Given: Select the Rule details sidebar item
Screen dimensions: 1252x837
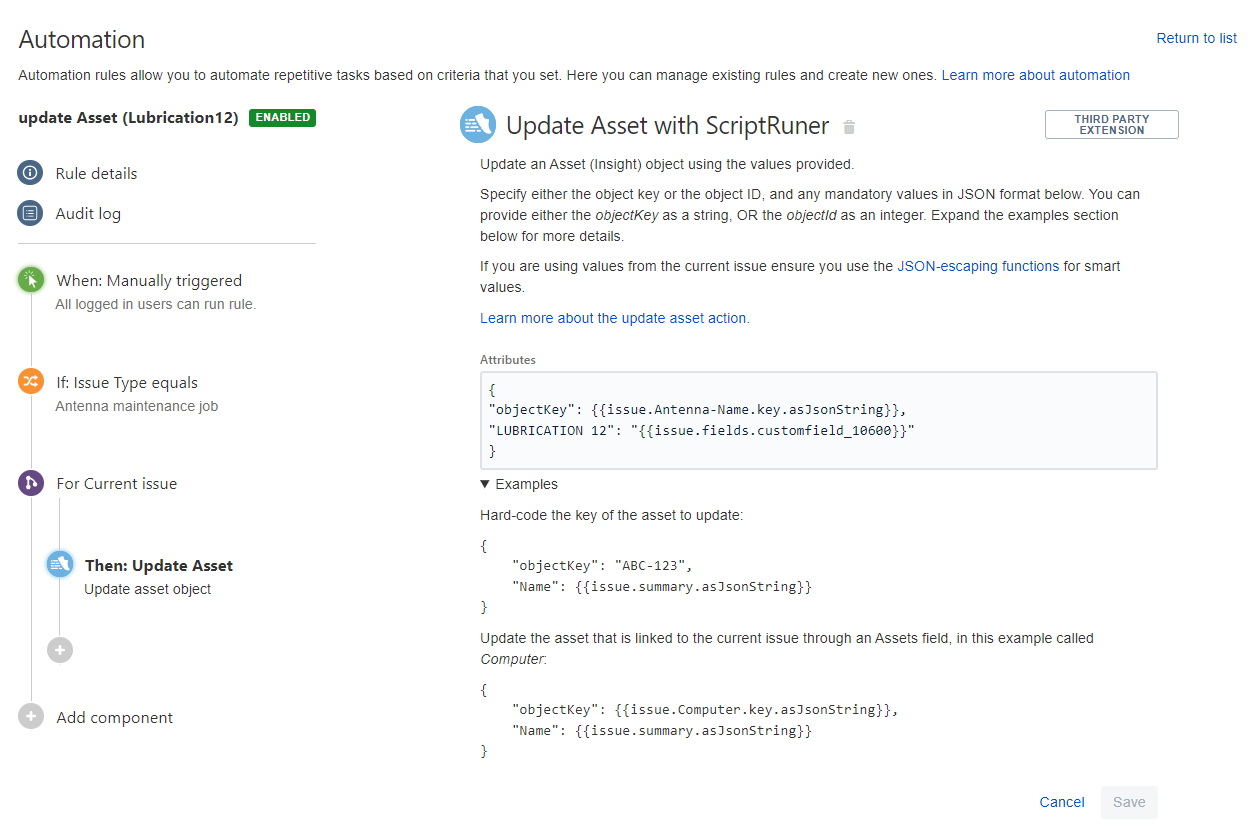Looking at the screenshot, I should [96, 172].
